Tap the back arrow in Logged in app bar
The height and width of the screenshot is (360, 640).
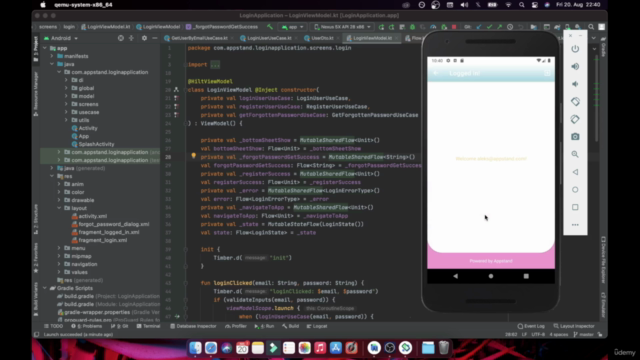pos(436,73)
